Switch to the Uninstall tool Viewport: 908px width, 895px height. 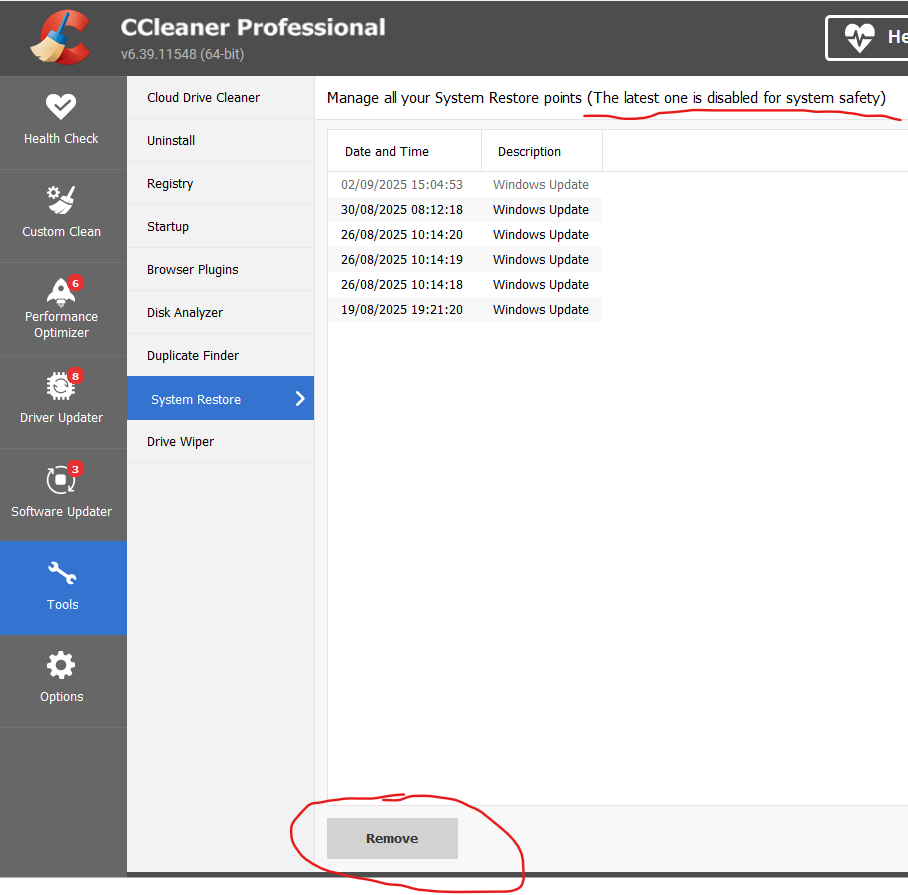point(171,141)
